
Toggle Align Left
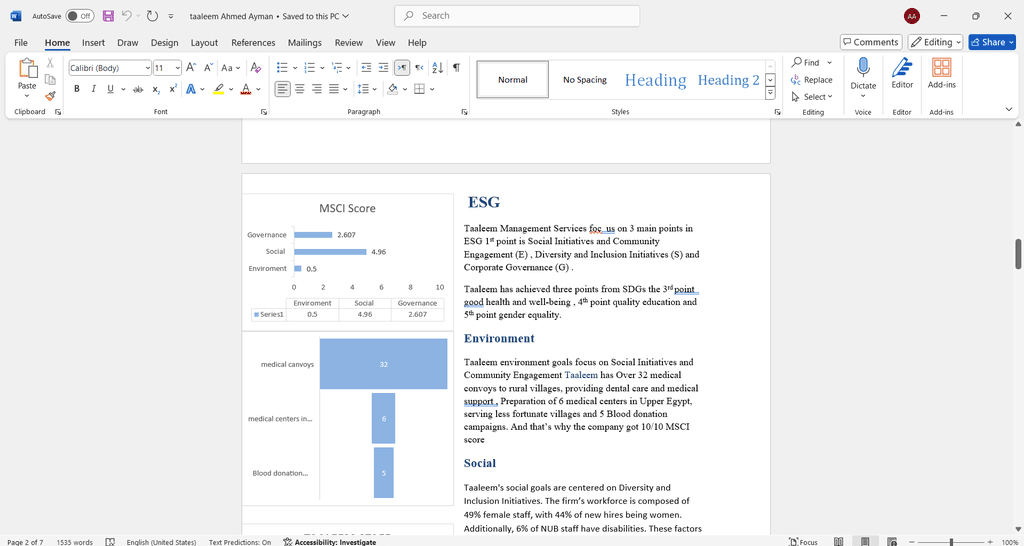click(x=282, y=89)
